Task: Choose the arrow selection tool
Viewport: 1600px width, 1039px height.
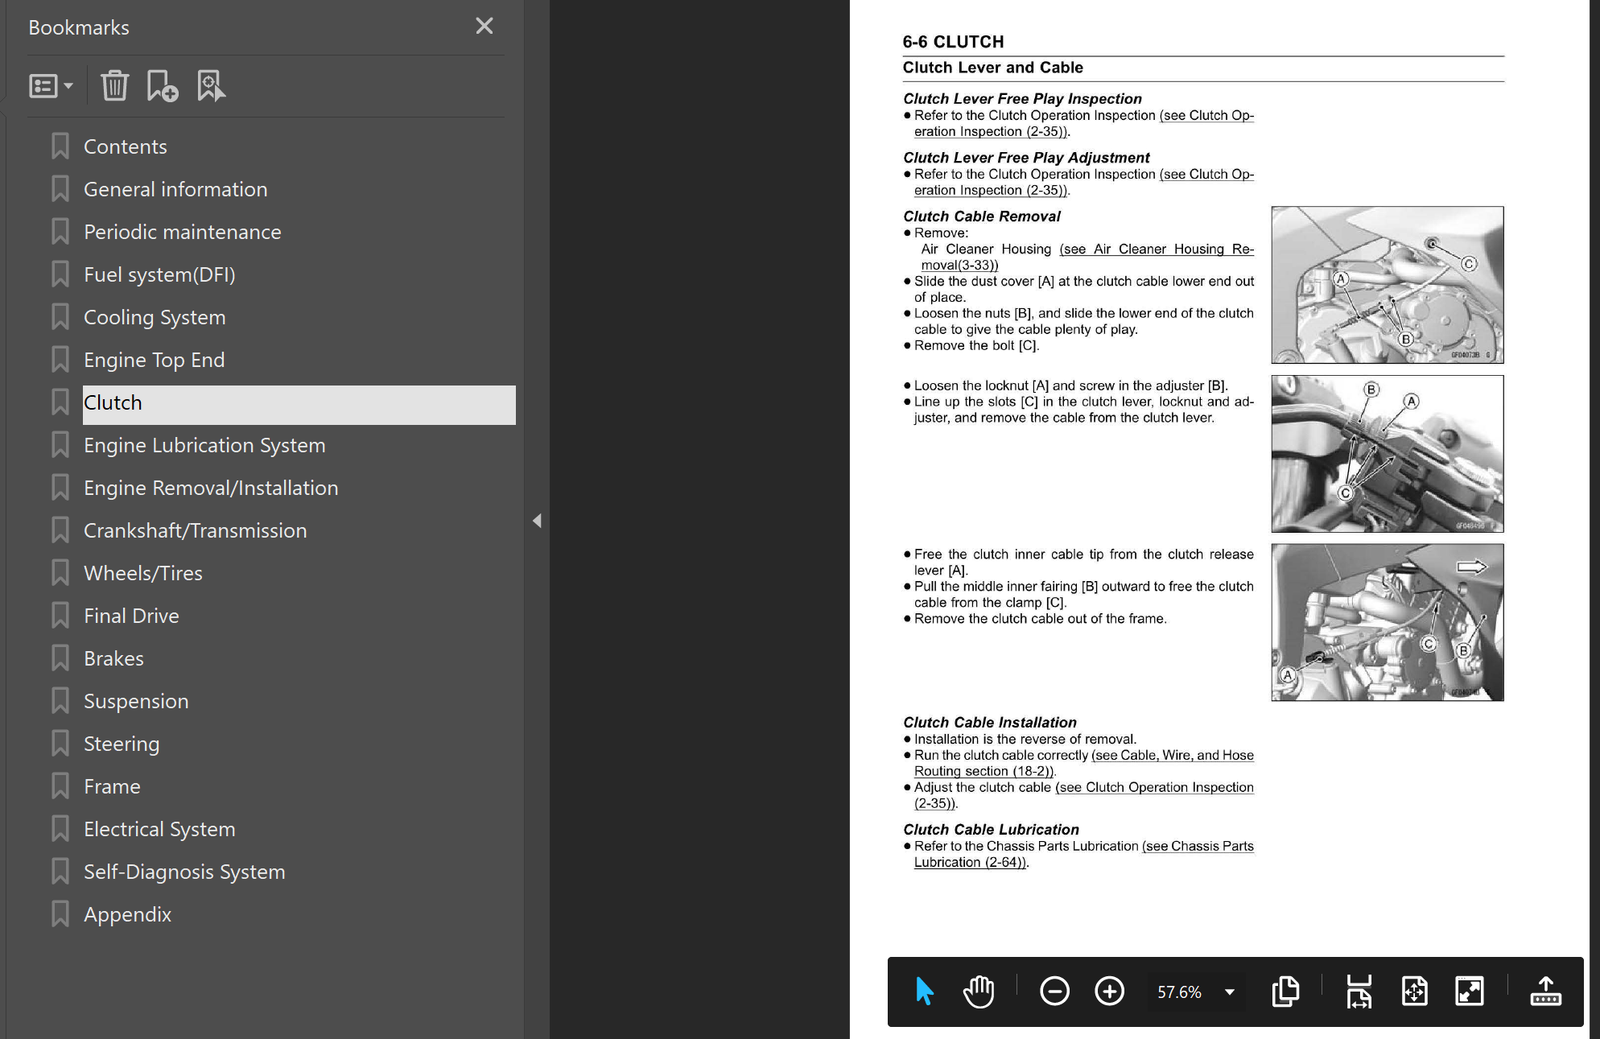Action: coord(924,991)
